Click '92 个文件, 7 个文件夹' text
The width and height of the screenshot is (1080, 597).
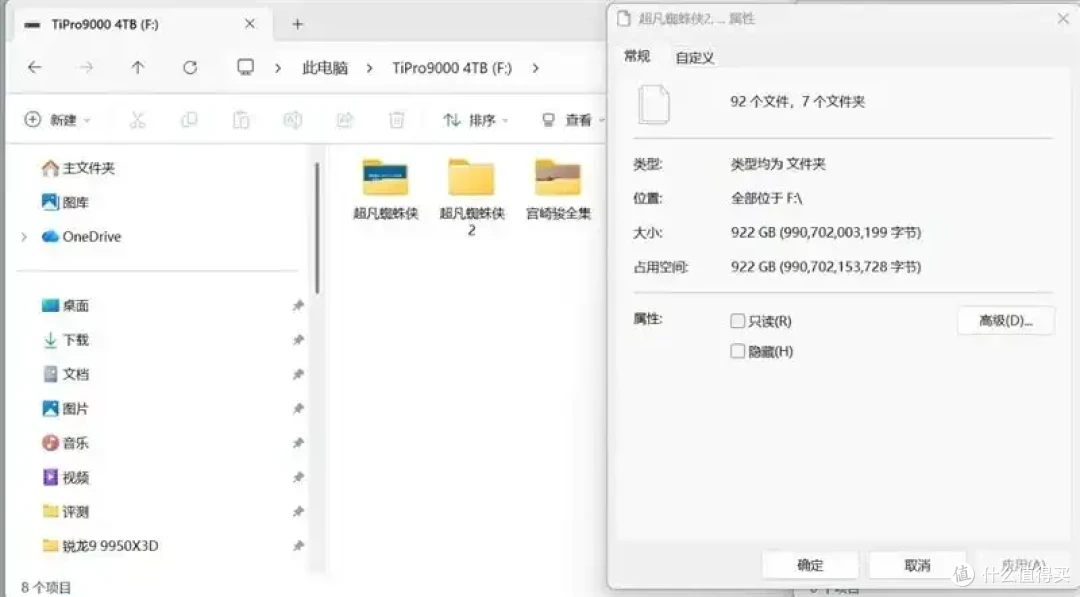coord(797,102)
